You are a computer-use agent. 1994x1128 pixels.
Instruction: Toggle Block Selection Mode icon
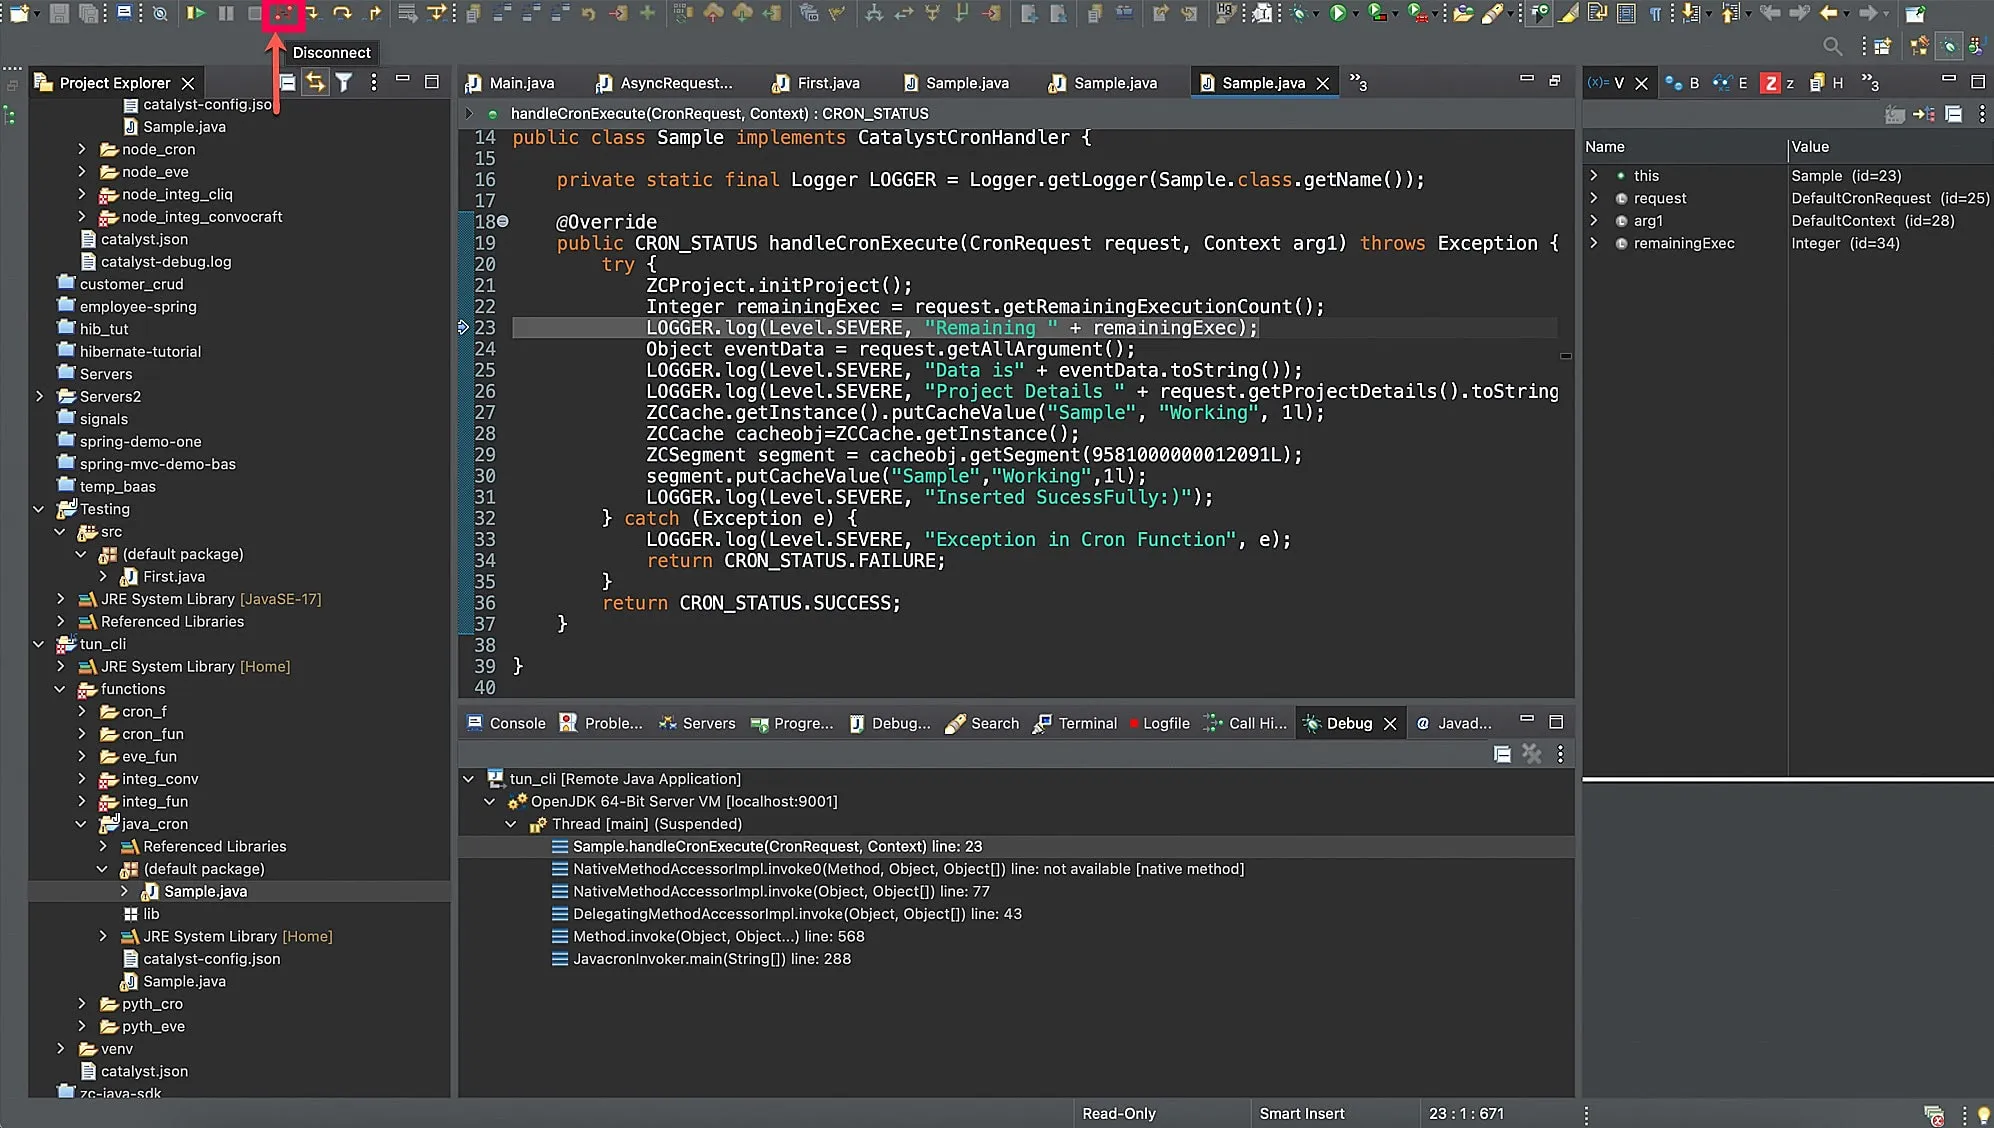(x=1627, y=14)
